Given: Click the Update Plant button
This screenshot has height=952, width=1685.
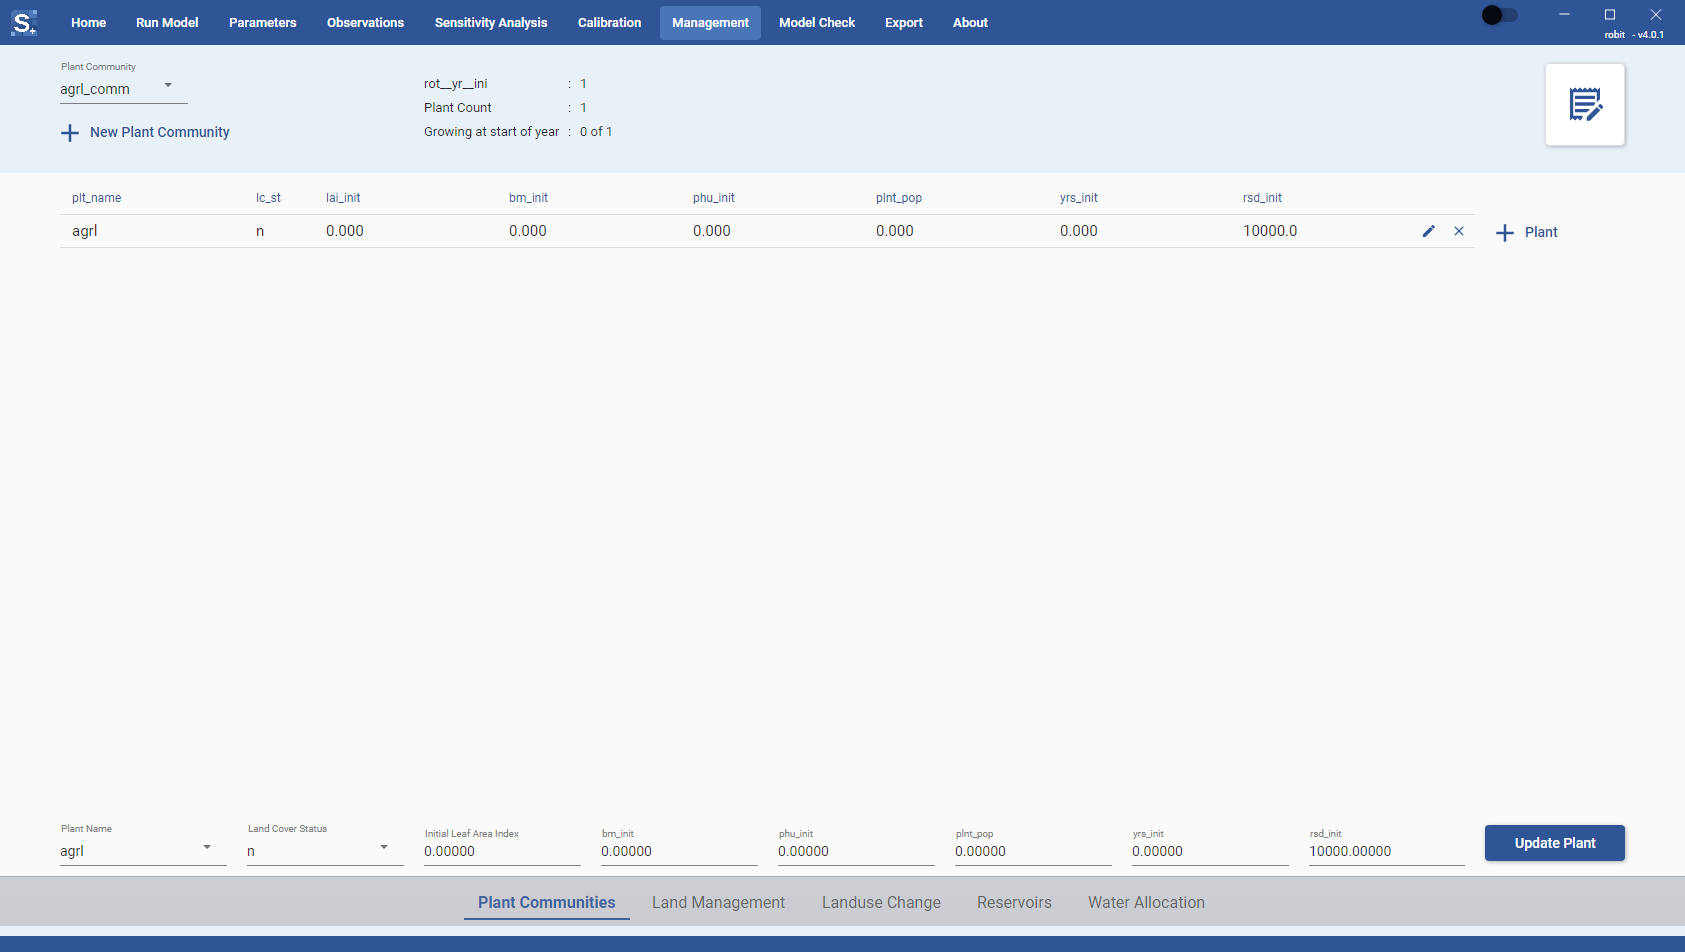Looking at the screenshot, I should (1555, 843).
